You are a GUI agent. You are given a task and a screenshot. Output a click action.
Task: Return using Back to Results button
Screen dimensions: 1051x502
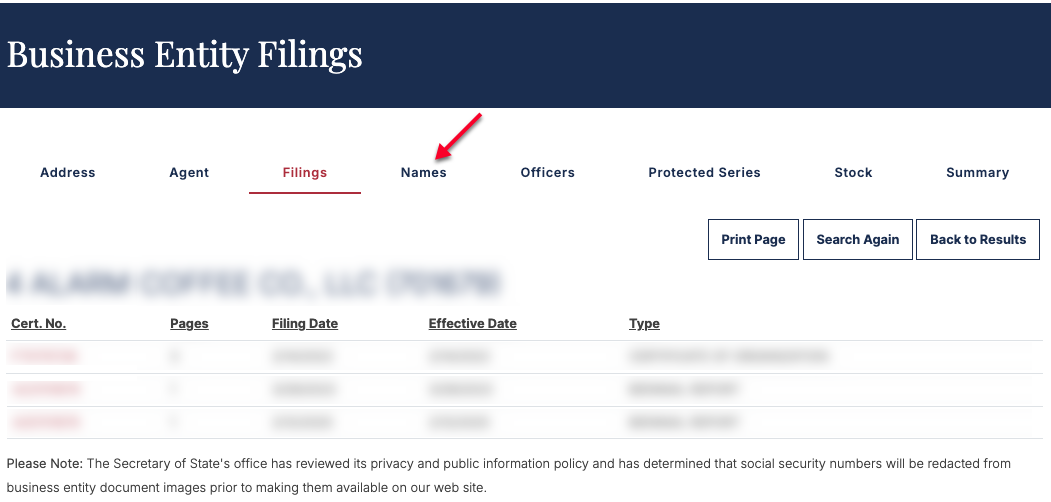(978, 239)
